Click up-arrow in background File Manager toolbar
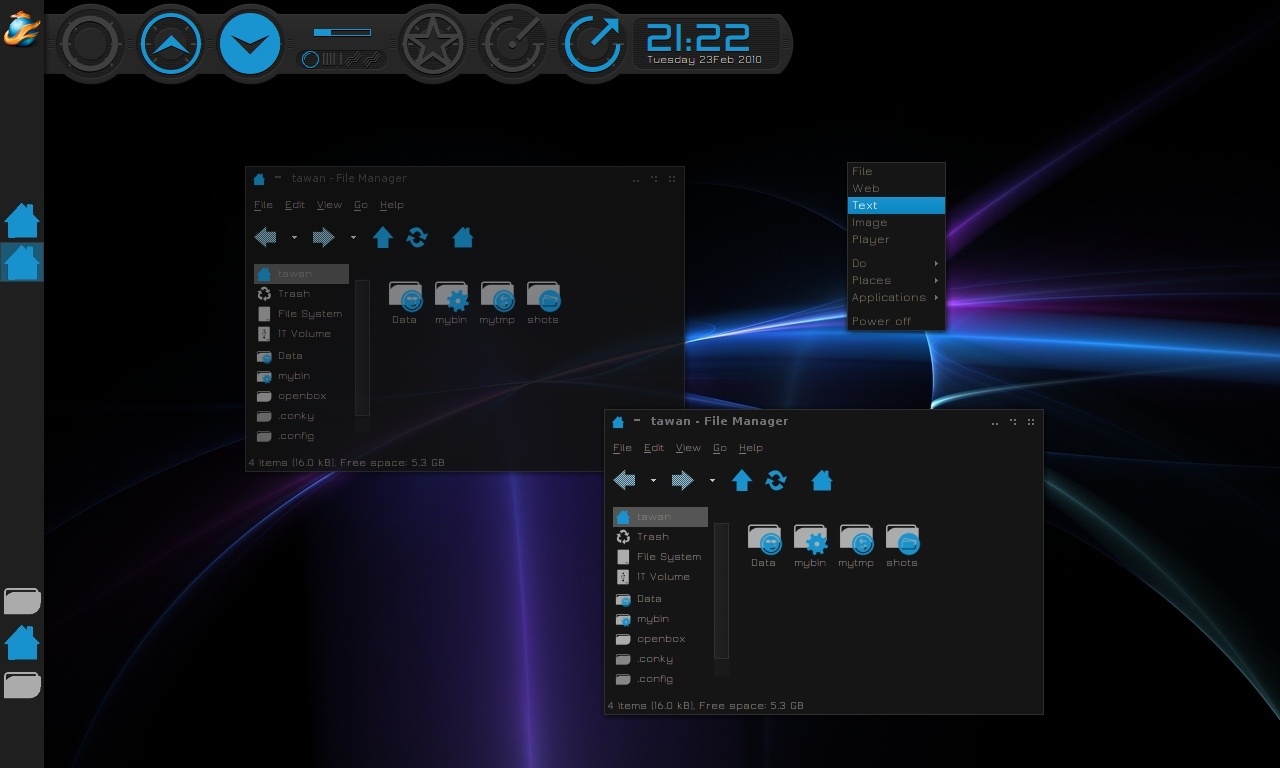The height and width of the screenshot is (768, 1280). point(383,238)
